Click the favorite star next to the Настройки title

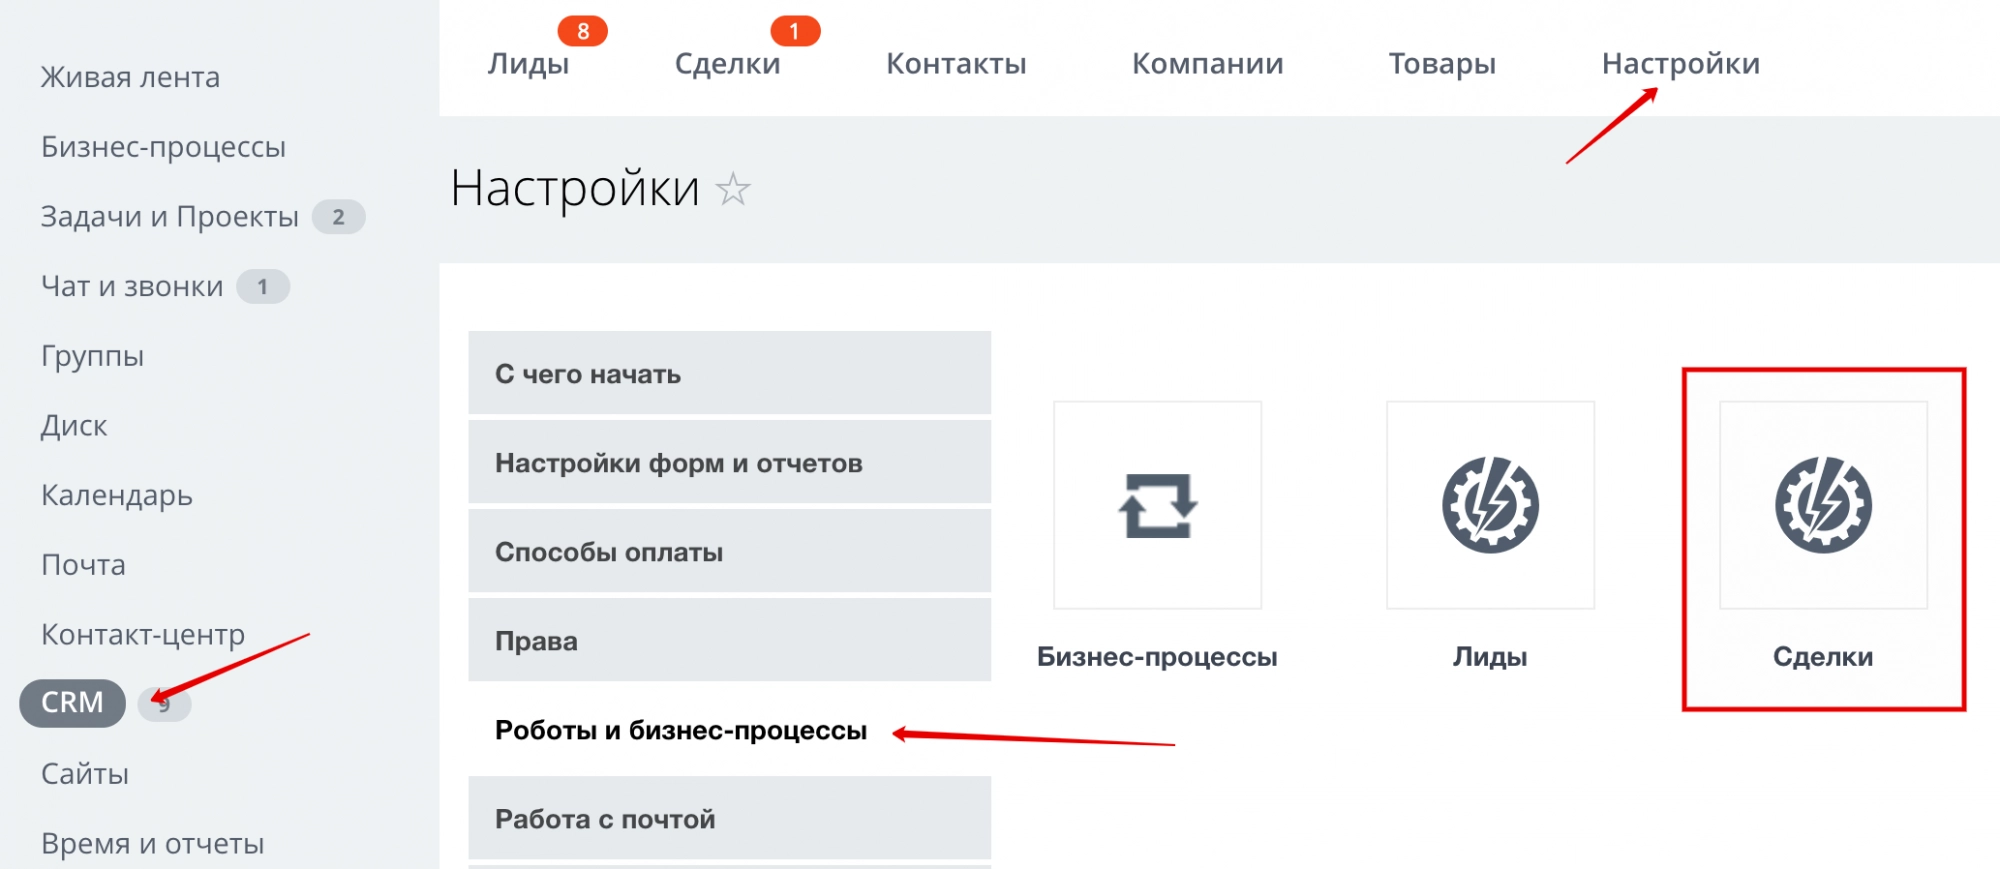pos(733,189)
